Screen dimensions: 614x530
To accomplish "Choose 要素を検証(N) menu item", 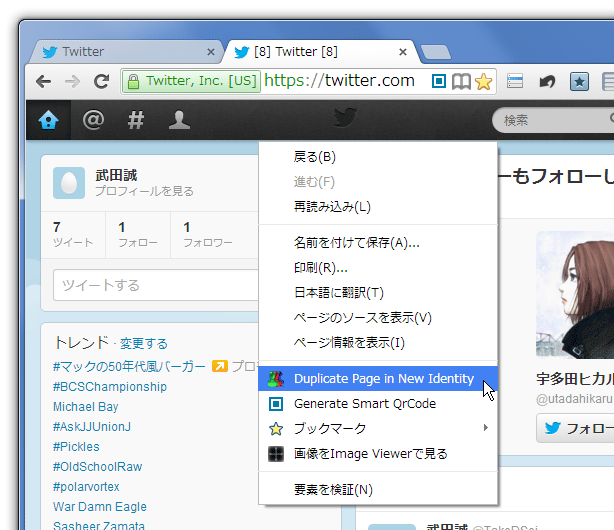I will point(378,490).
